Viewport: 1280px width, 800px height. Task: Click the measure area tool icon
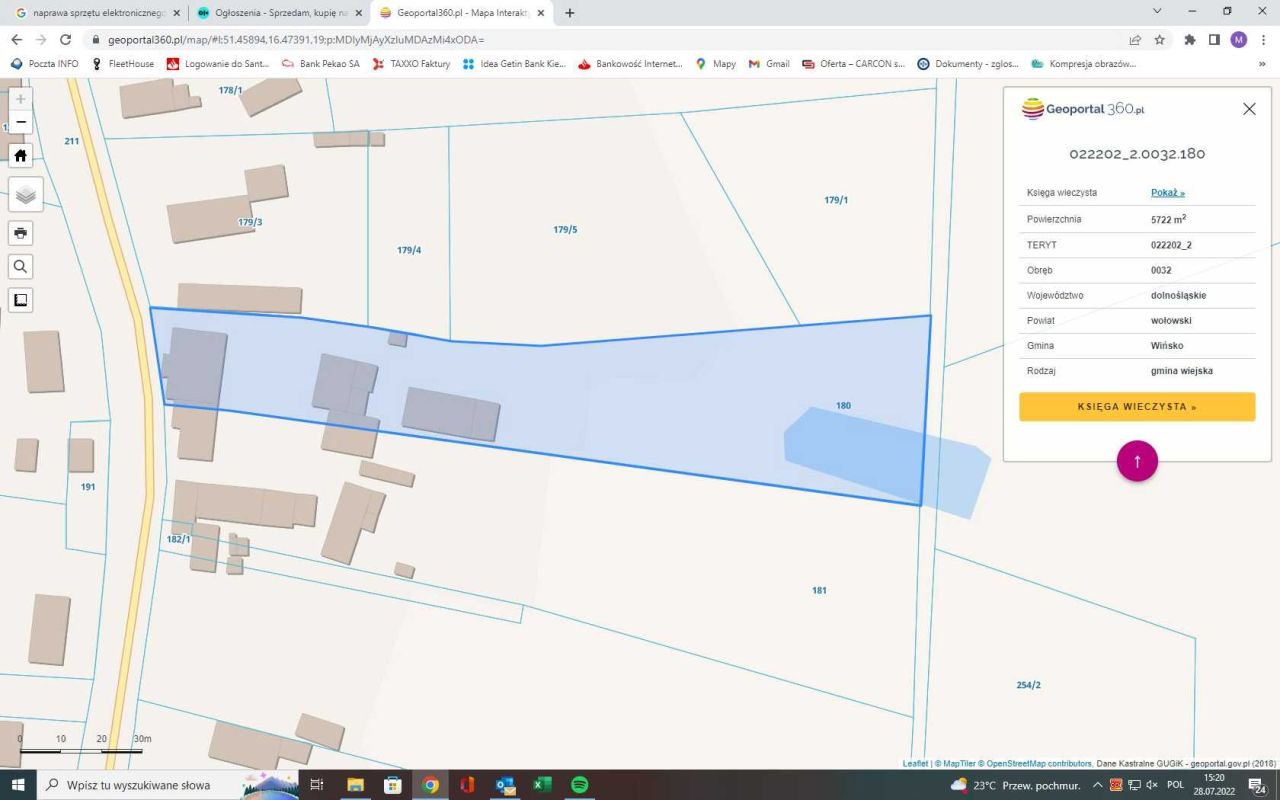tap(21, 300)
